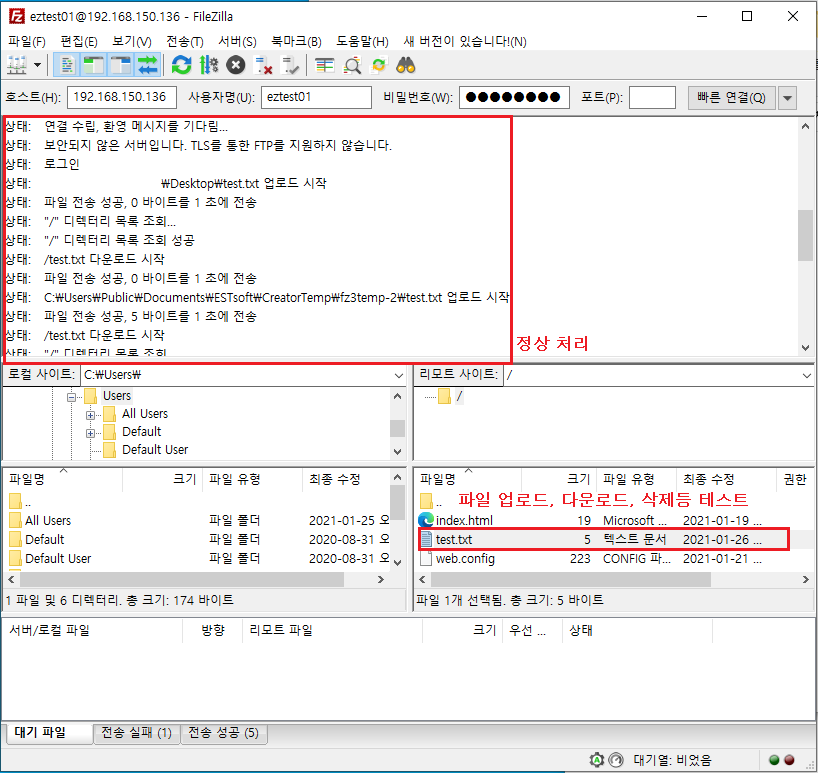
Task: Open the 북마크(B) menu
Action: pyautogui.click(x=296, y=42)
